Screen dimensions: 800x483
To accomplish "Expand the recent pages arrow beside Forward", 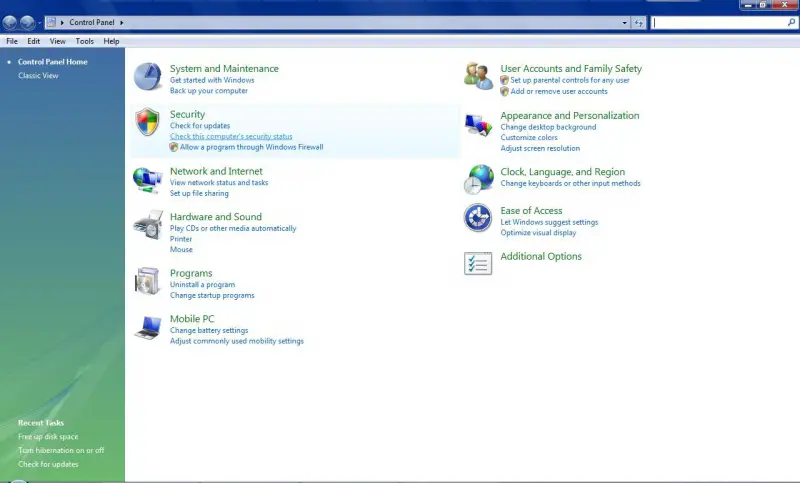I will coord(39,23).
